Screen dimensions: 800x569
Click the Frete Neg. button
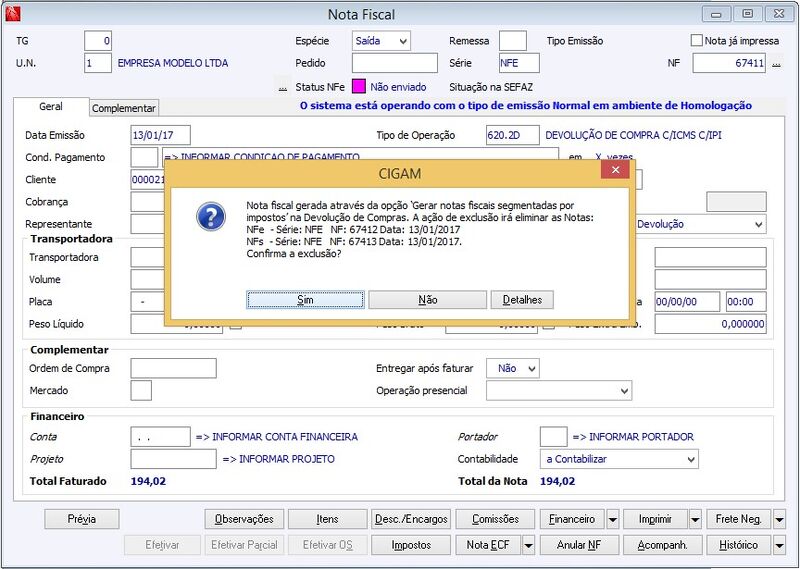pyautogui.click(x=738, y=519)
